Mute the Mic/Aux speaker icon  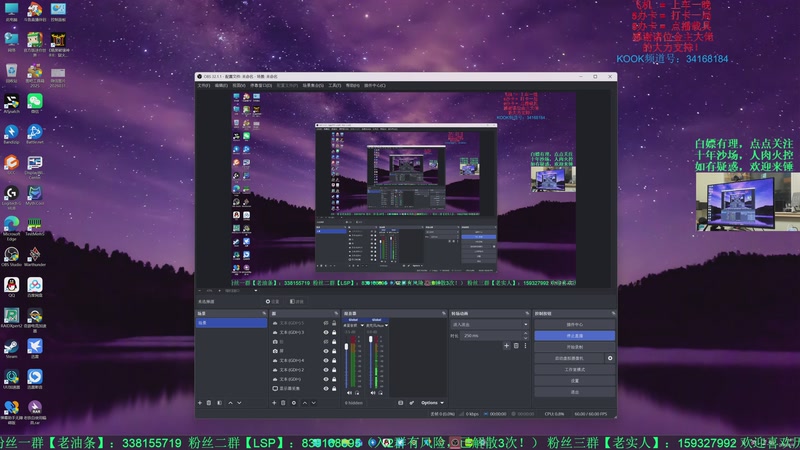click(x=373, y=393)
